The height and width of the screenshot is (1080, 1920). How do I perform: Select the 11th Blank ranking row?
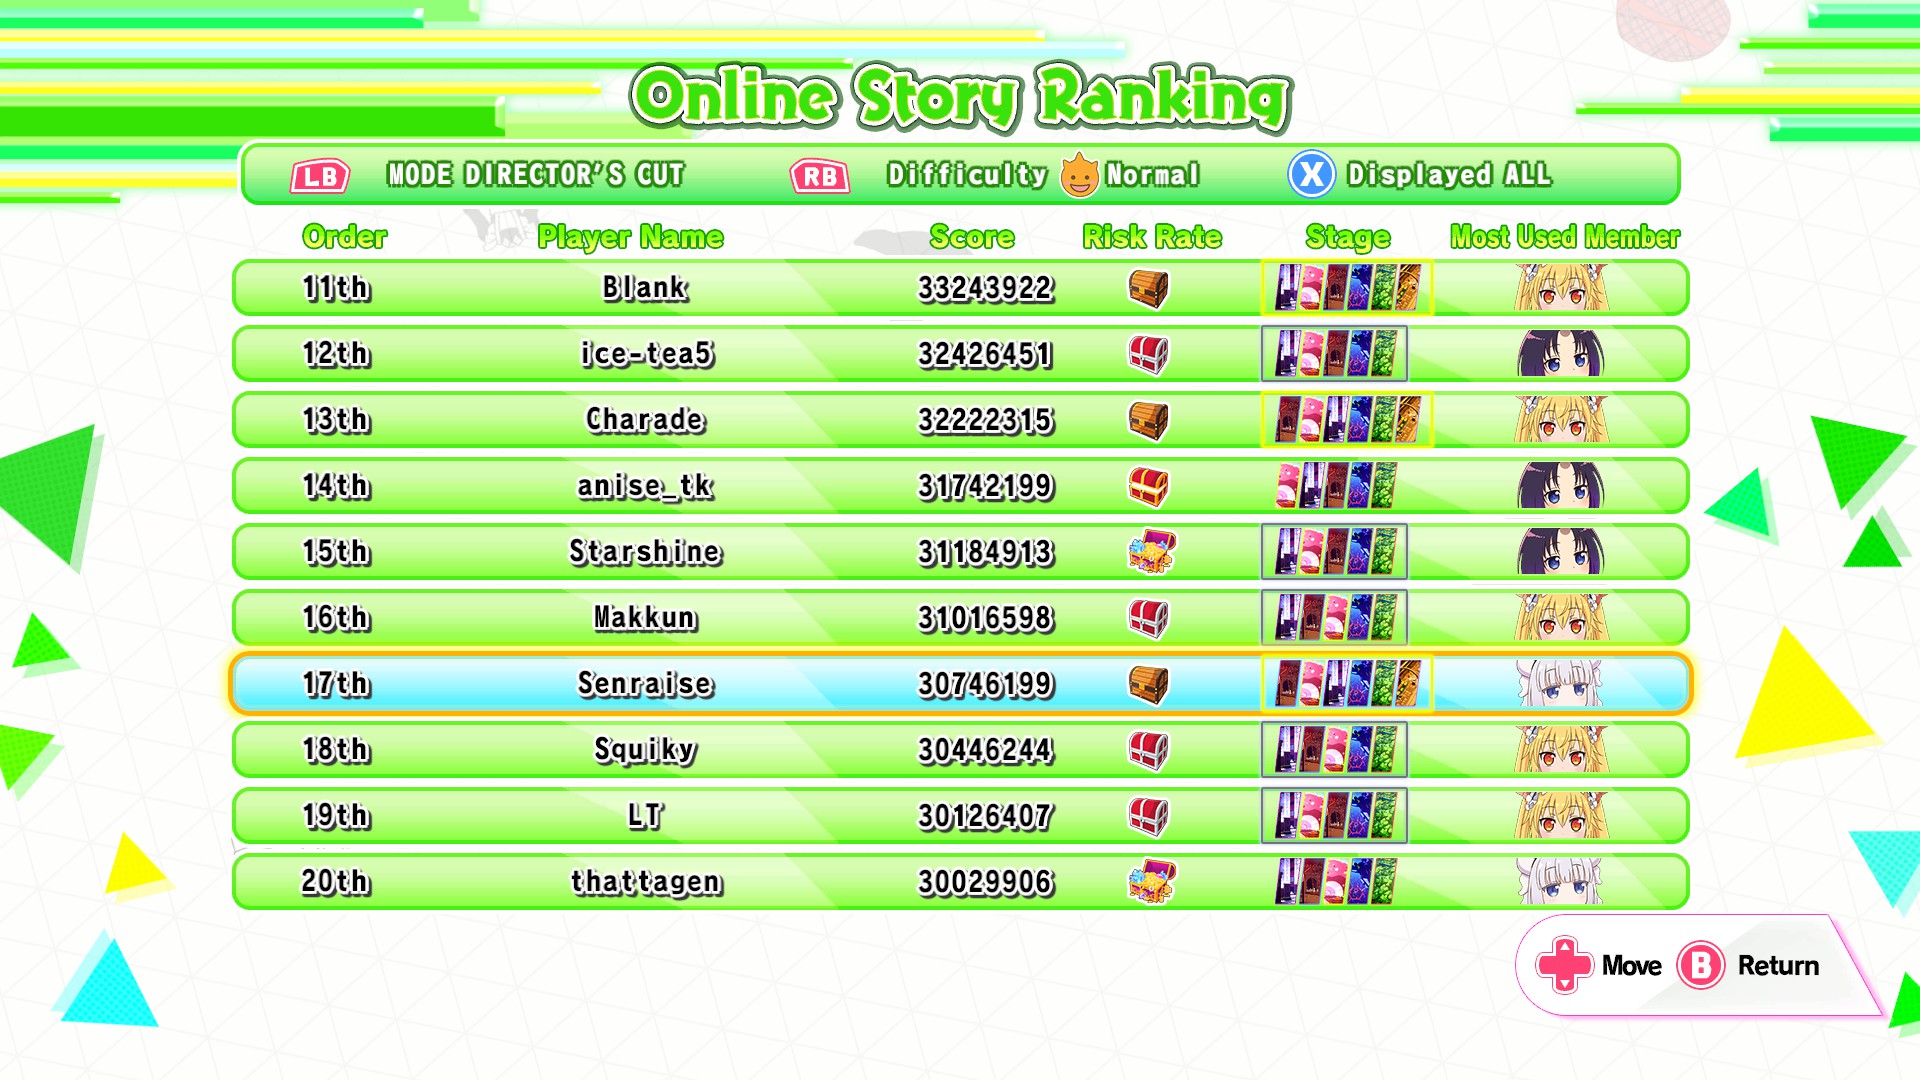961,288
